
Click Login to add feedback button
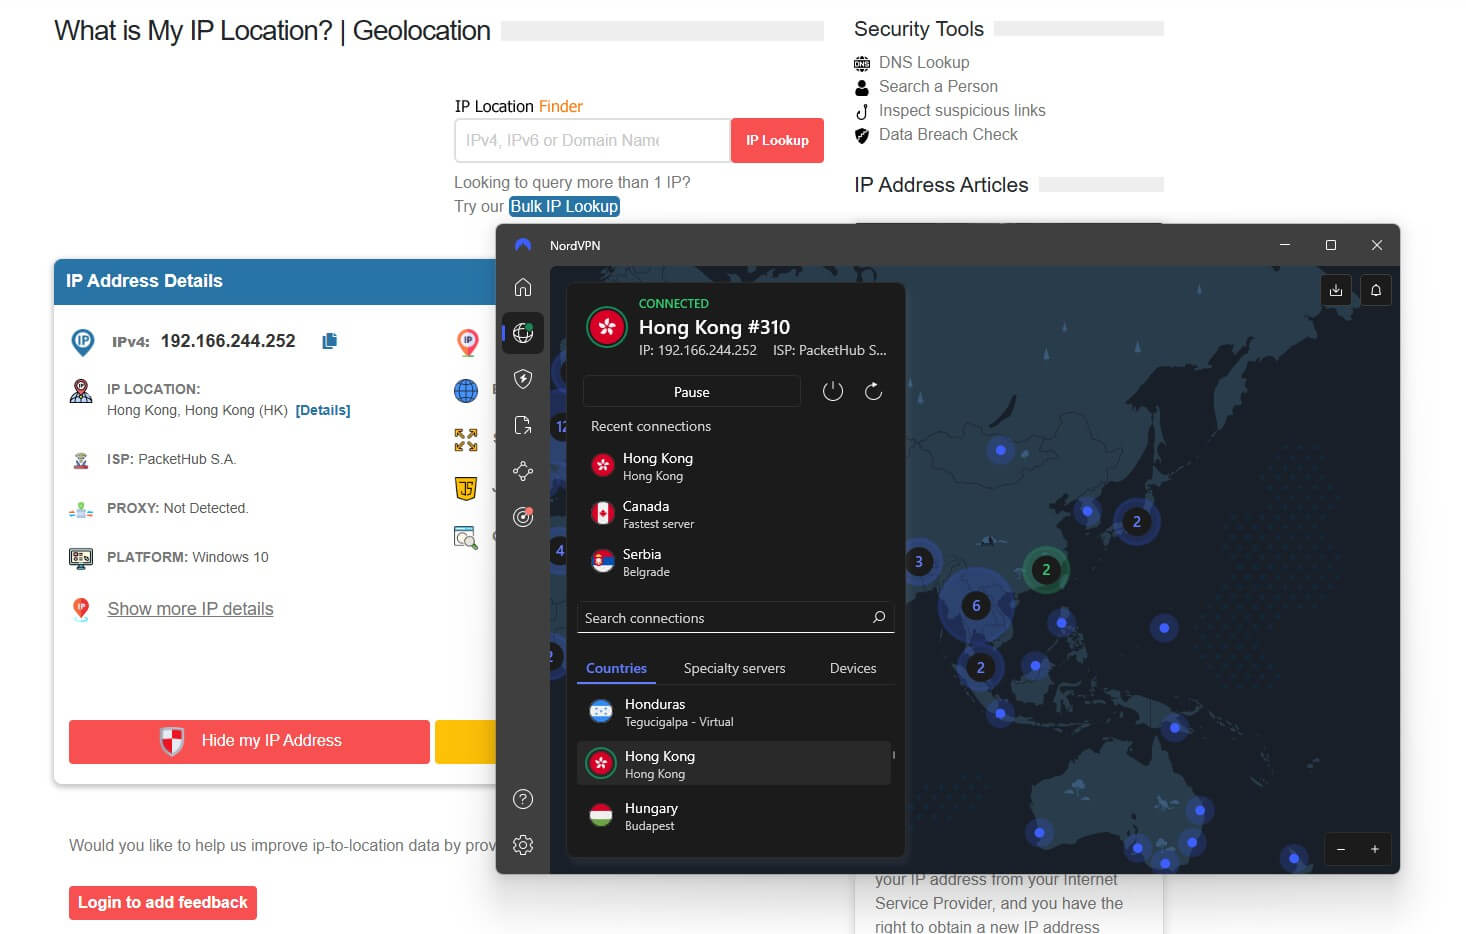163,902
